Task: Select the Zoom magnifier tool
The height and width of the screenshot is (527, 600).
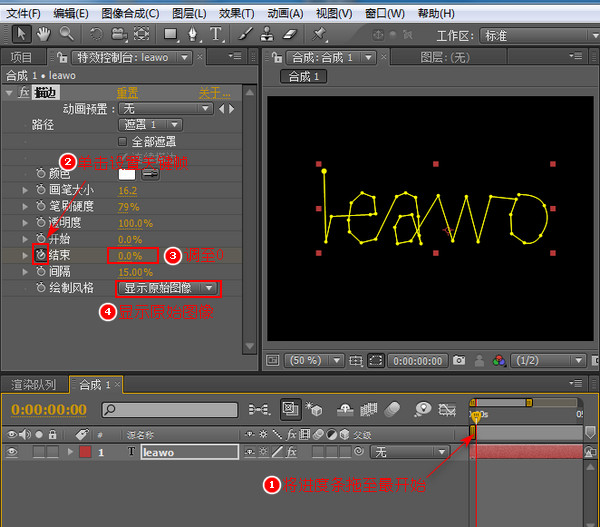Action: coord(67,34)
